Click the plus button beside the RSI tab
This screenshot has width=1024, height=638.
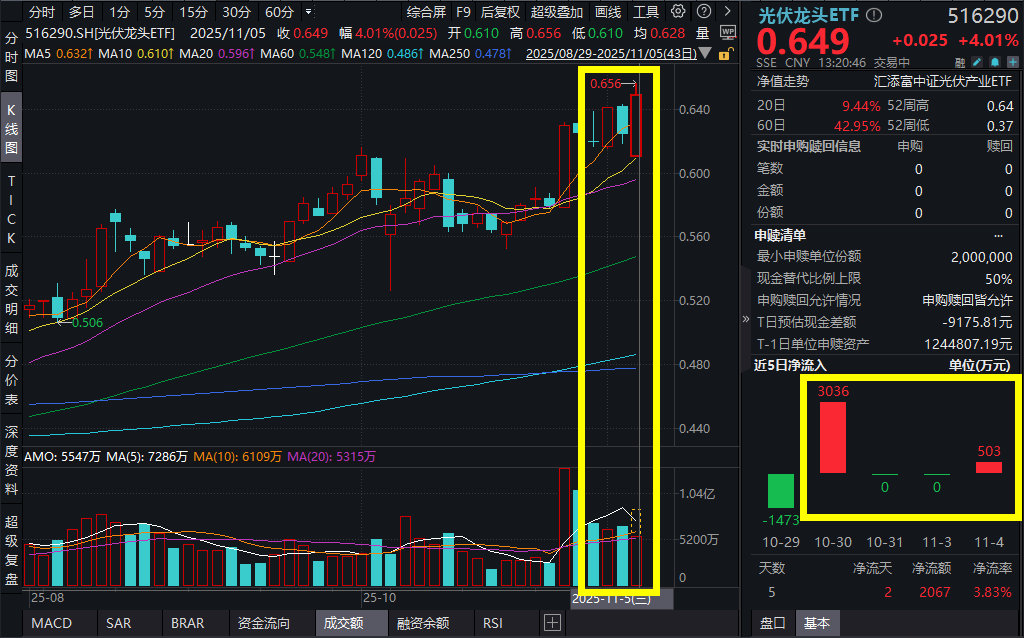click(x=552, y=623)
